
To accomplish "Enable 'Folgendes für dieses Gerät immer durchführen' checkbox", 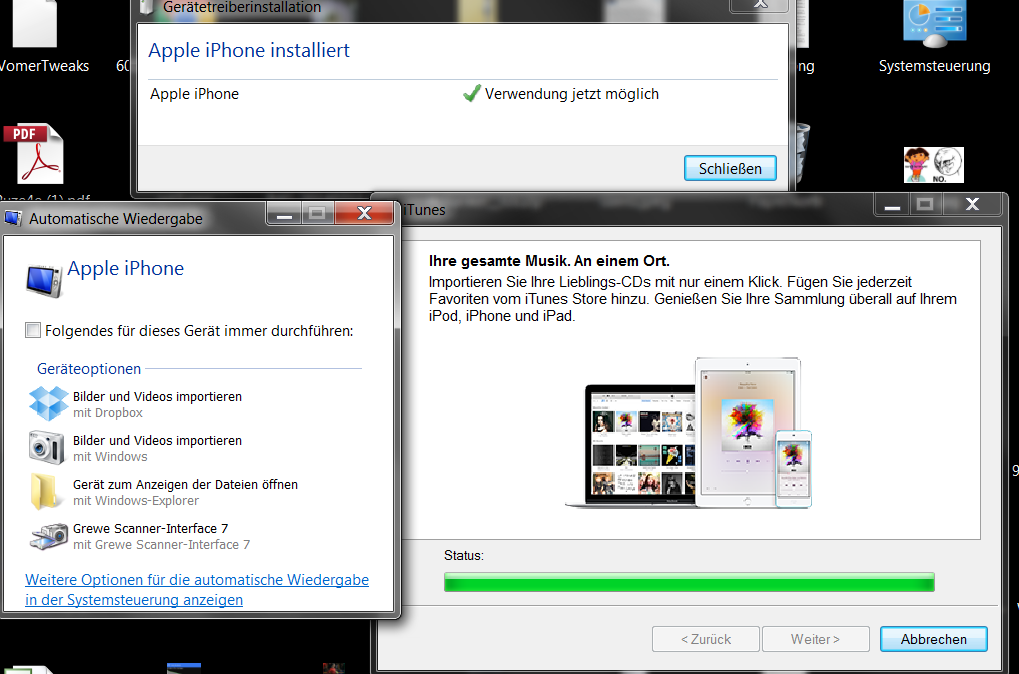I will coord(34,330).
